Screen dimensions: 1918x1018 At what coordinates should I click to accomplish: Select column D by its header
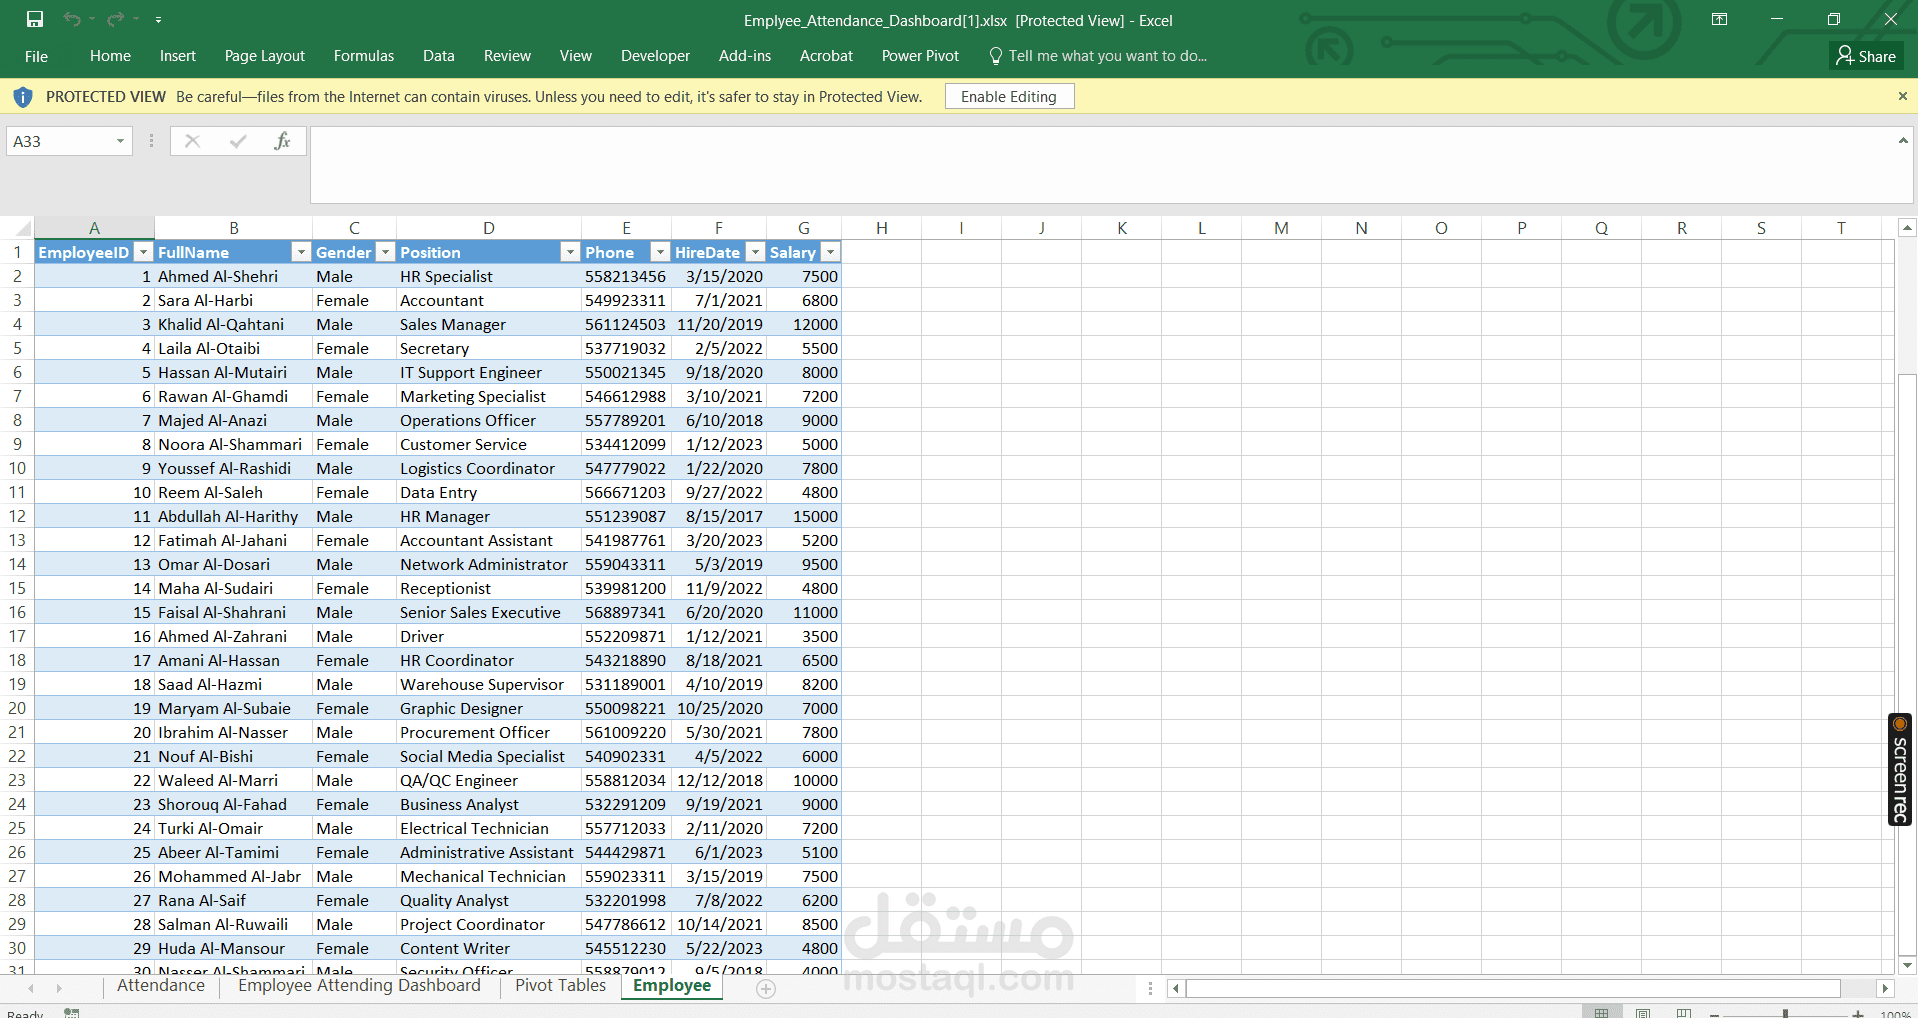pos(489,228)
